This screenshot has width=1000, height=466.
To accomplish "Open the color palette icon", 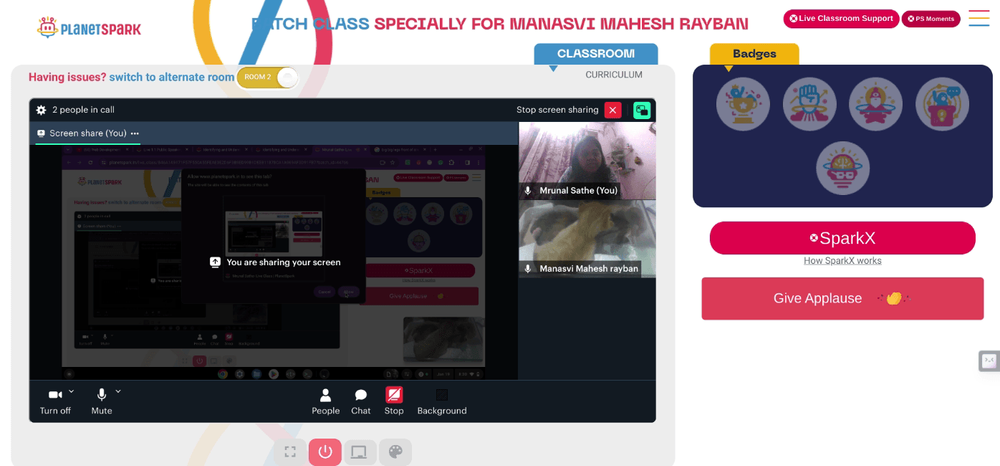I will 395,452.
